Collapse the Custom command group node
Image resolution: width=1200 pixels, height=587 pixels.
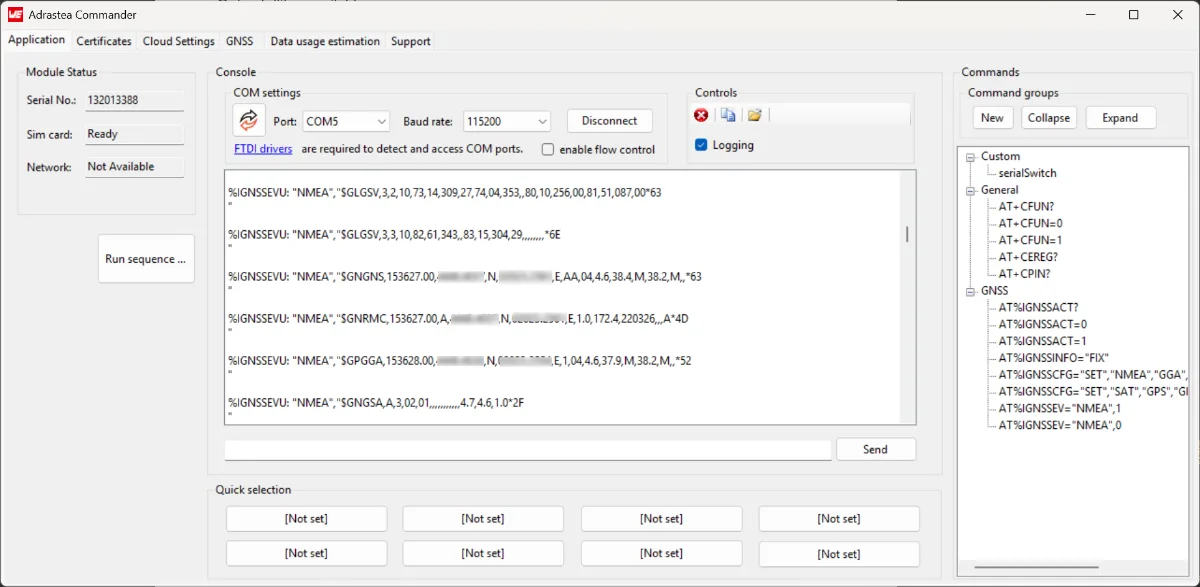[x=969, y=157]
